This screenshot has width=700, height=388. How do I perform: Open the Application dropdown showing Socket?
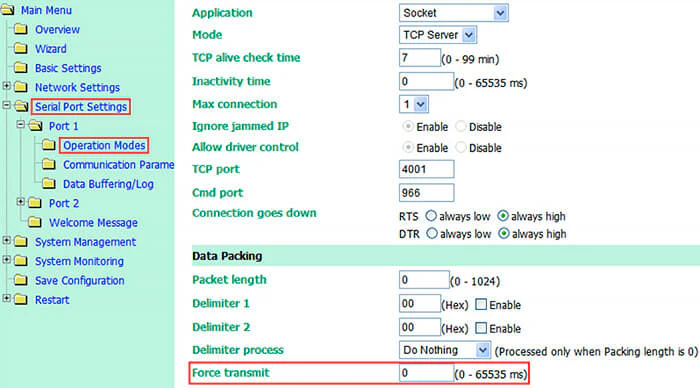click(x=453, y=13)
